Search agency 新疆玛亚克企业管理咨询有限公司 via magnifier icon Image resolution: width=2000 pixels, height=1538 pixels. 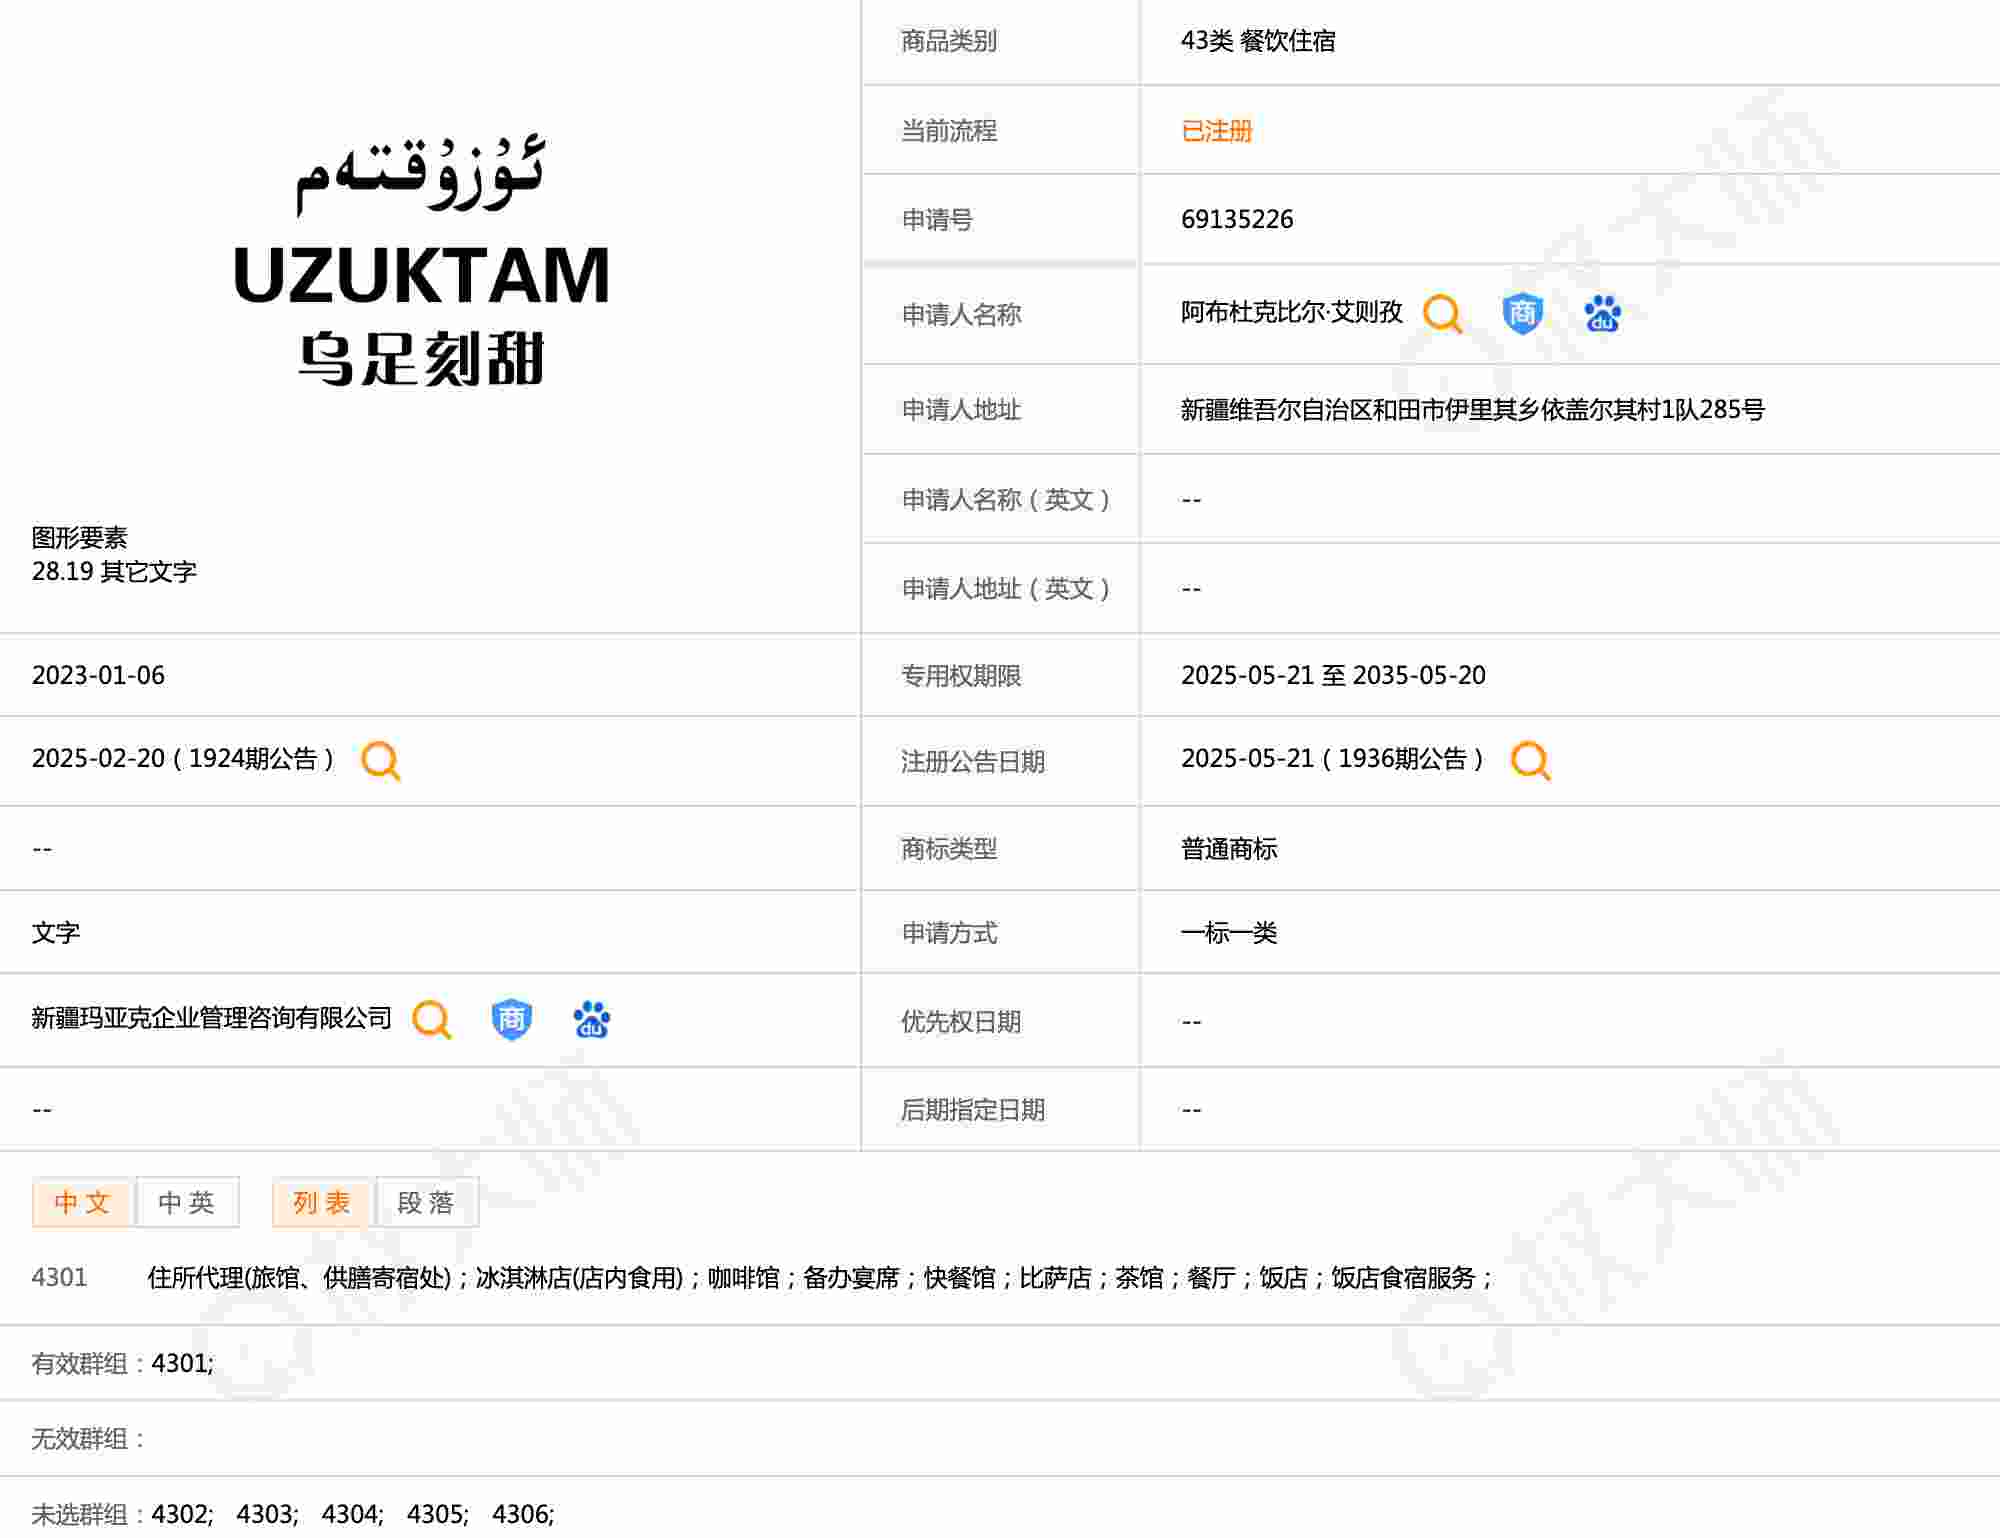pos(432,1020)
